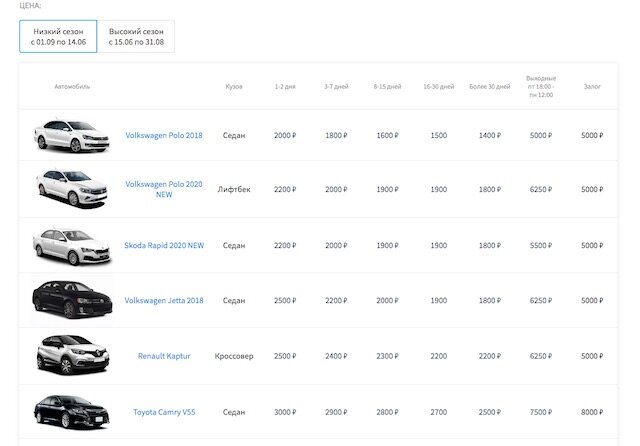Image resolution: width=640 pixels, height=446 pixels.
Task: Click the Skoda Rapid car photo
Action: coord(70,245)
